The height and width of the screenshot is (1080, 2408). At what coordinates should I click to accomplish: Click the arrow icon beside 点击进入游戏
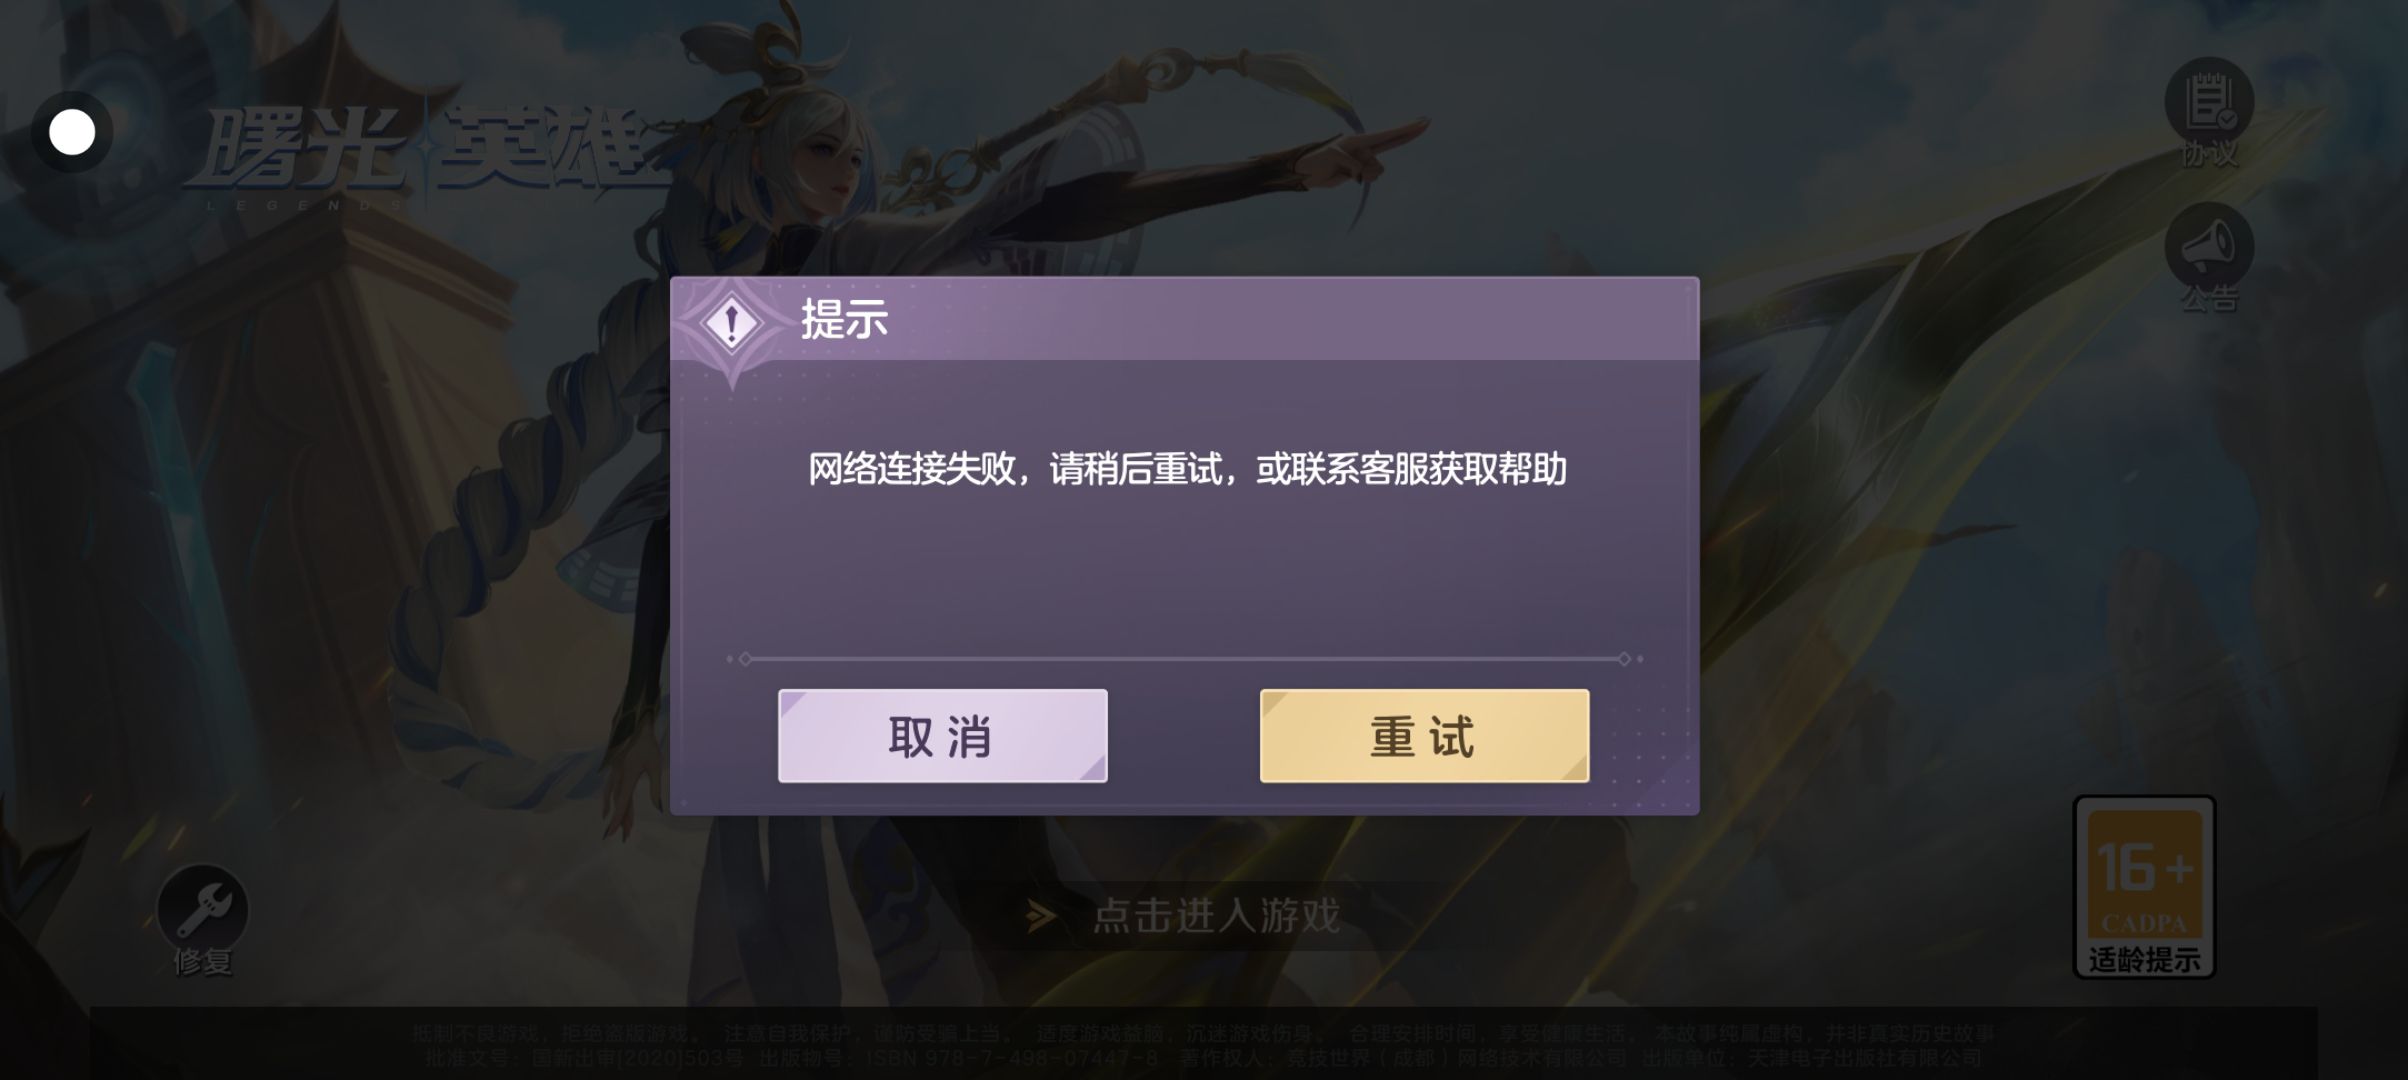(x=1040, y=914)
